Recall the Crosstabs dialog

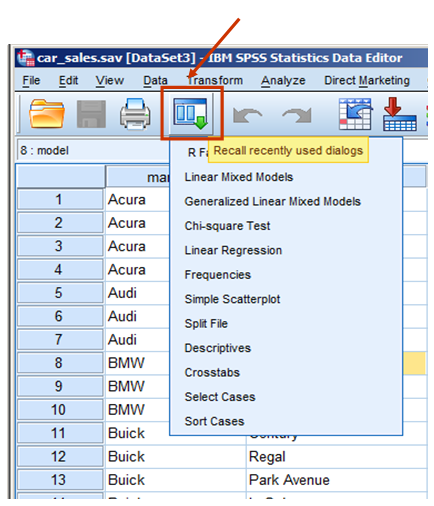tap(212, 372)
